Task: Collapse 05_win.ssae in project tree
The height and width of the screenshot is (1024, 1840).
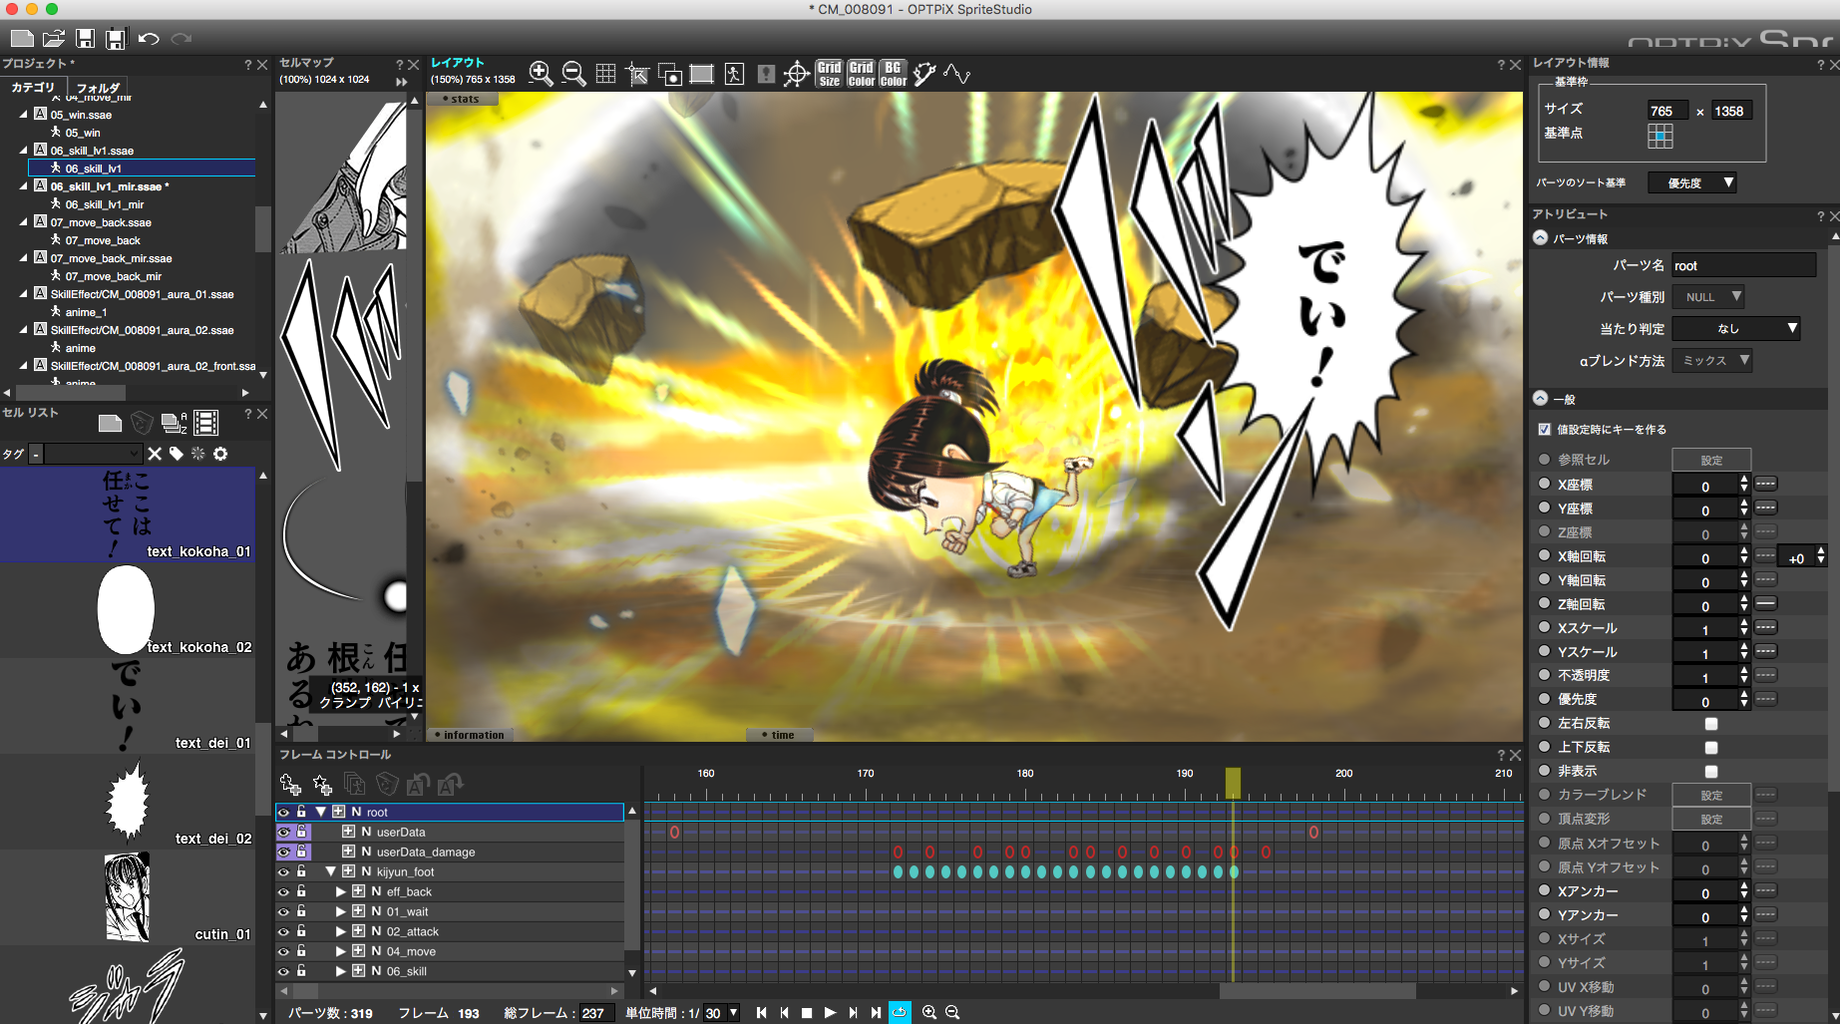Action: pyautogui.click(x=24, y=114)
